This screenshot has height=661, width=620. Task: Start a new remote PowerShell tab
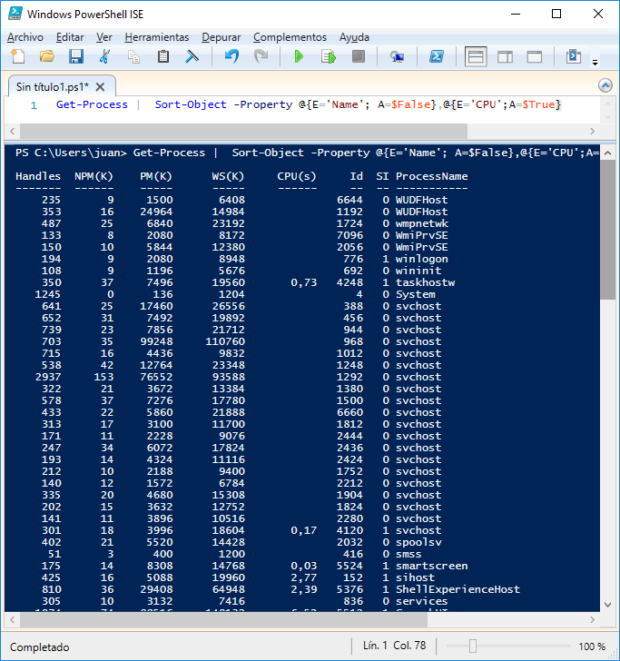(397, 57)
